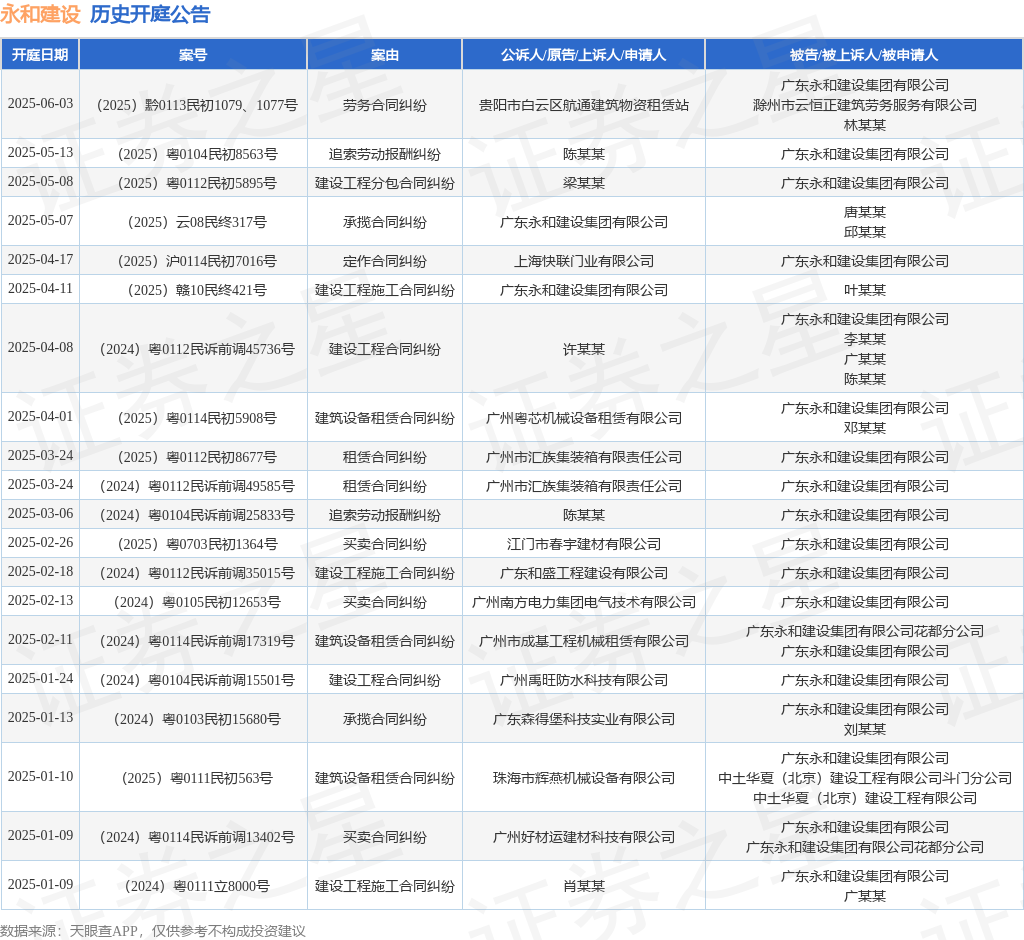Click case number (2025)云08民终317号
Screen dimensions: 1024x940
(x=197, y=222)
